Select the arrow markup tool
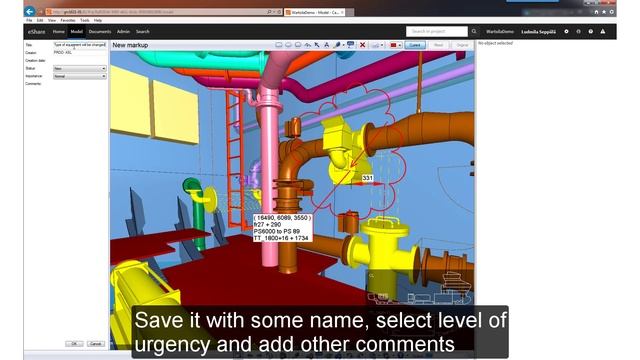 (317, 45)
